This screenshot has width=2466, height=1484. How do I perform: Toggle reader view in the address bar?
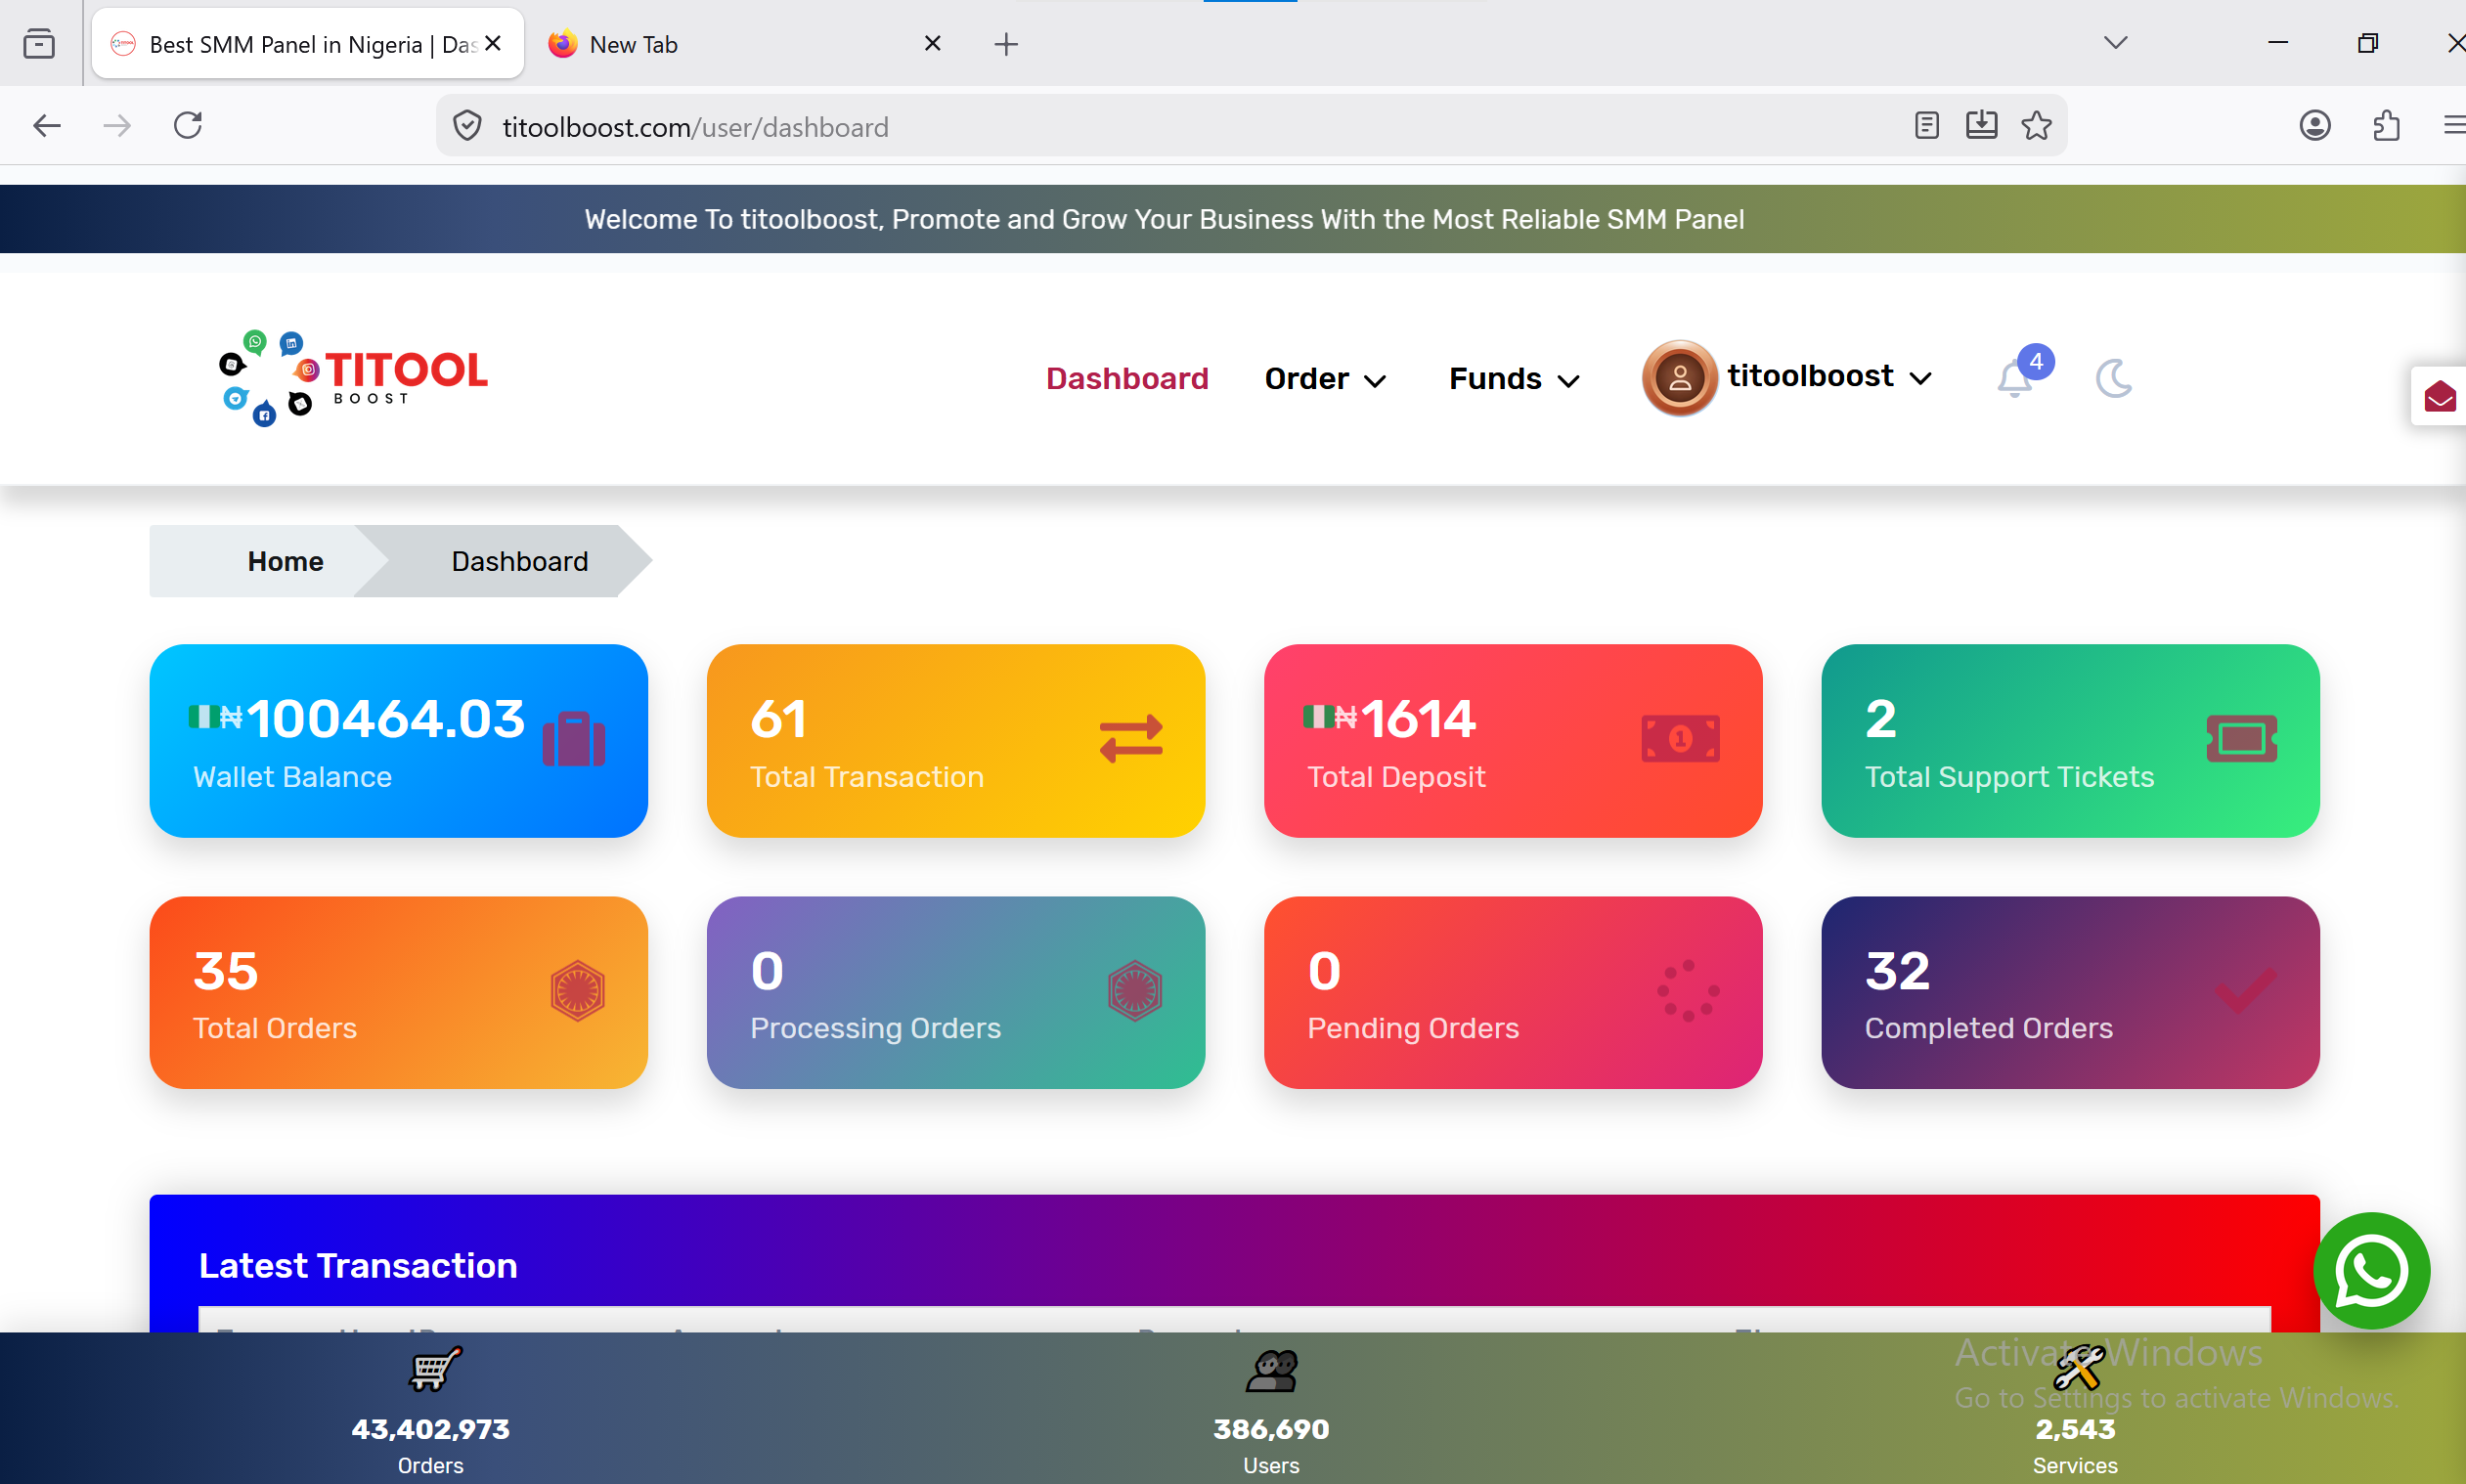[1926, 126]
